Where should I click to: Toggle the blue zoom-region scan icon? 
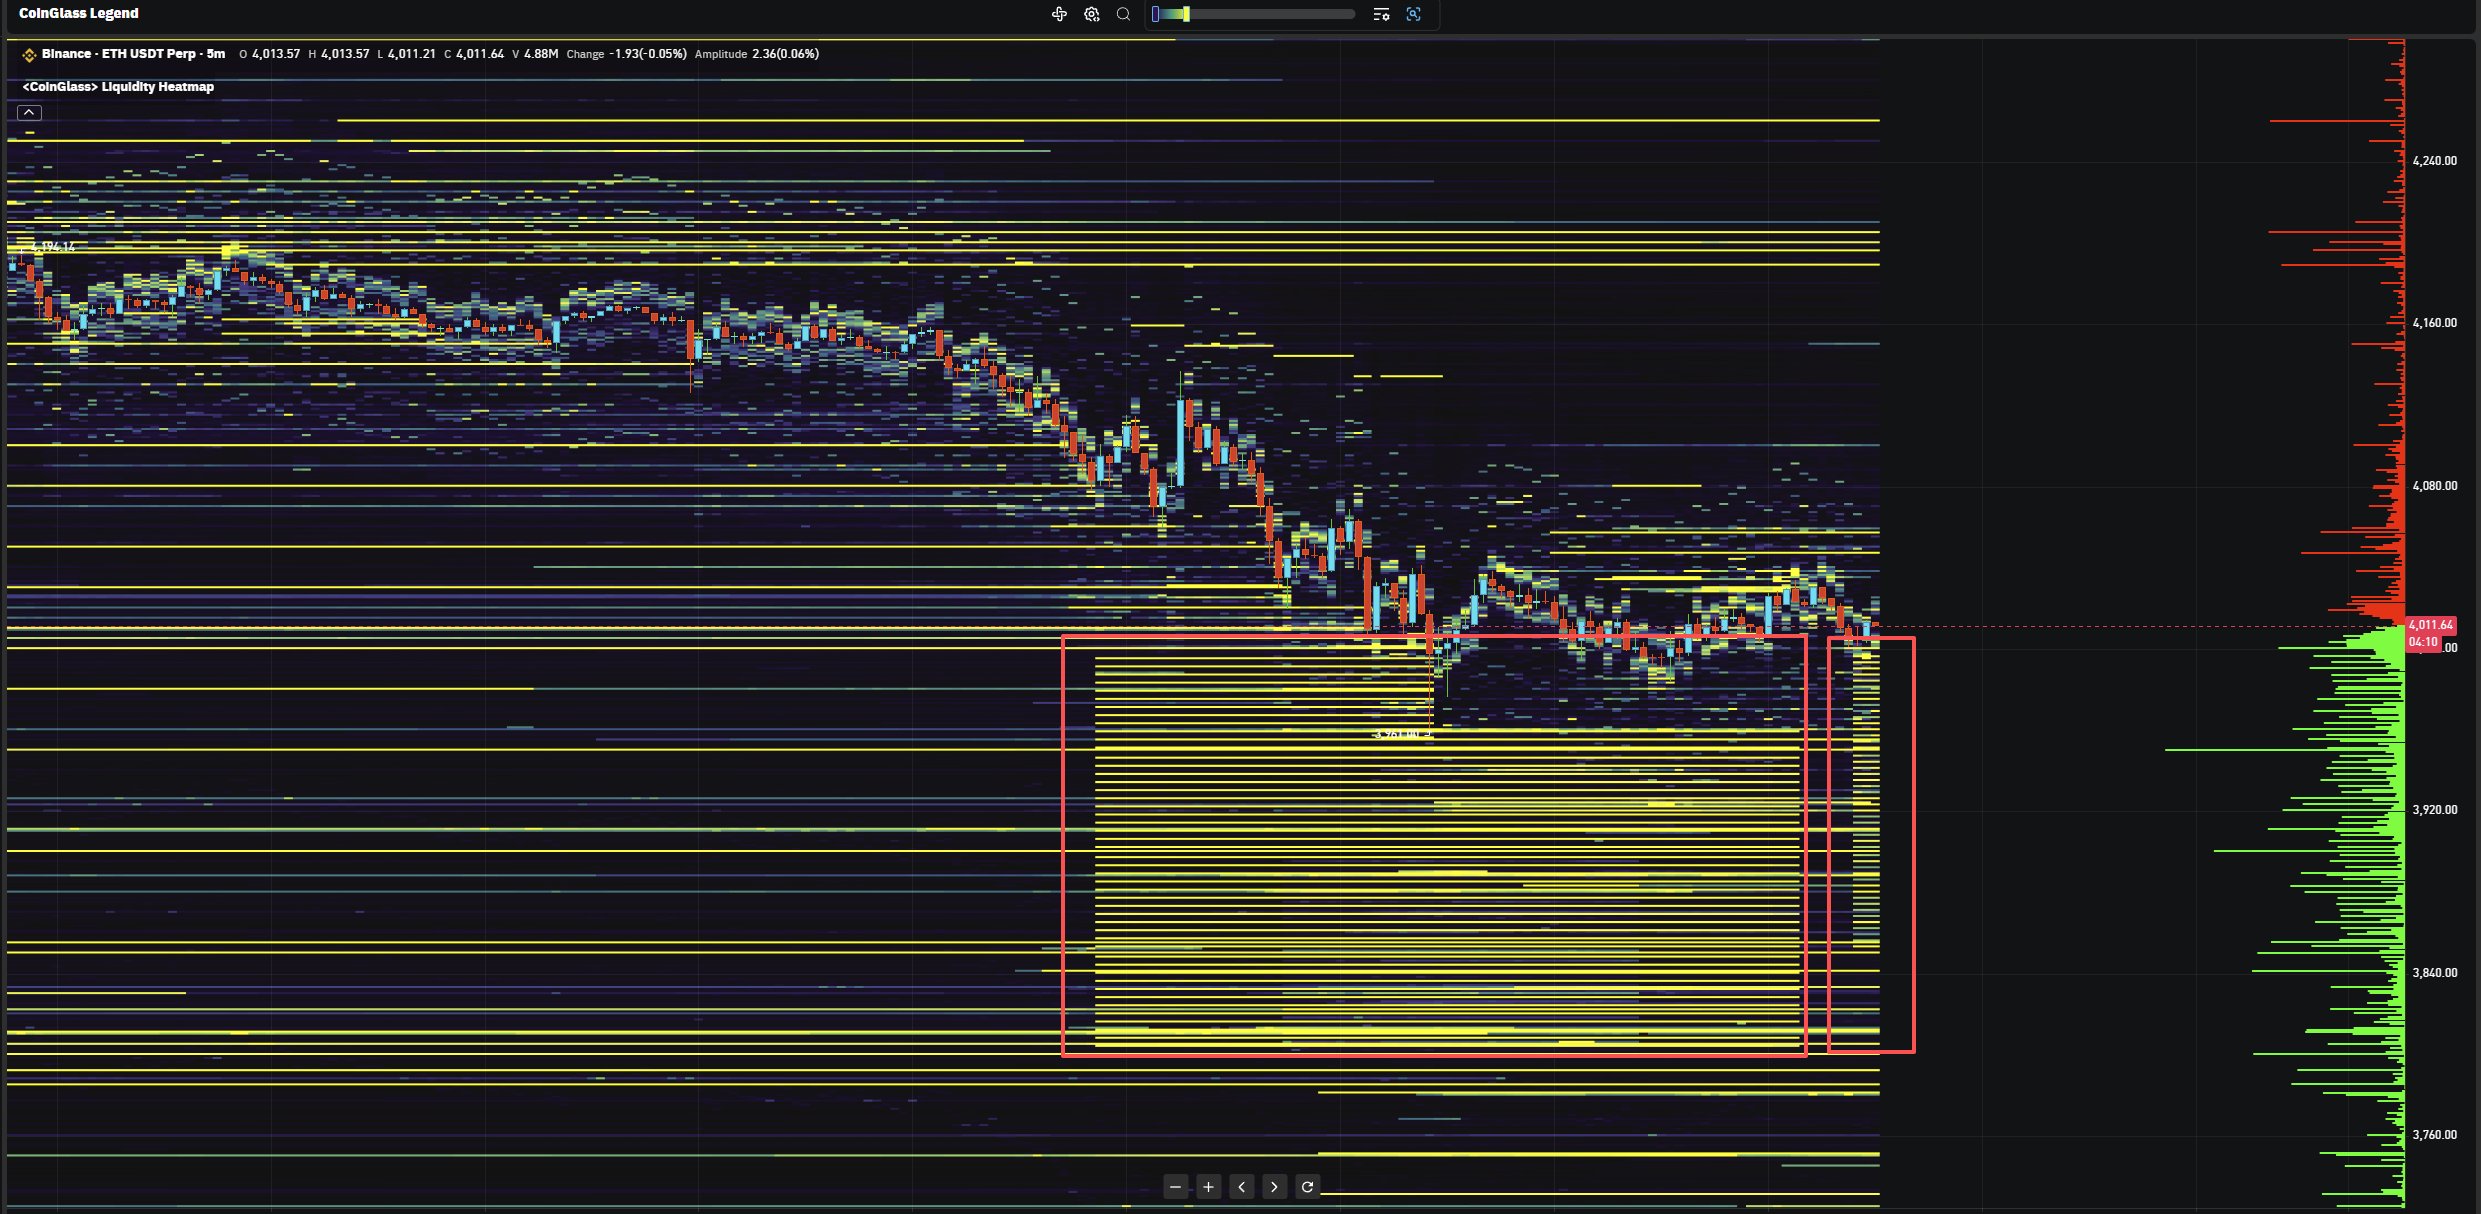coord(1413,14)
